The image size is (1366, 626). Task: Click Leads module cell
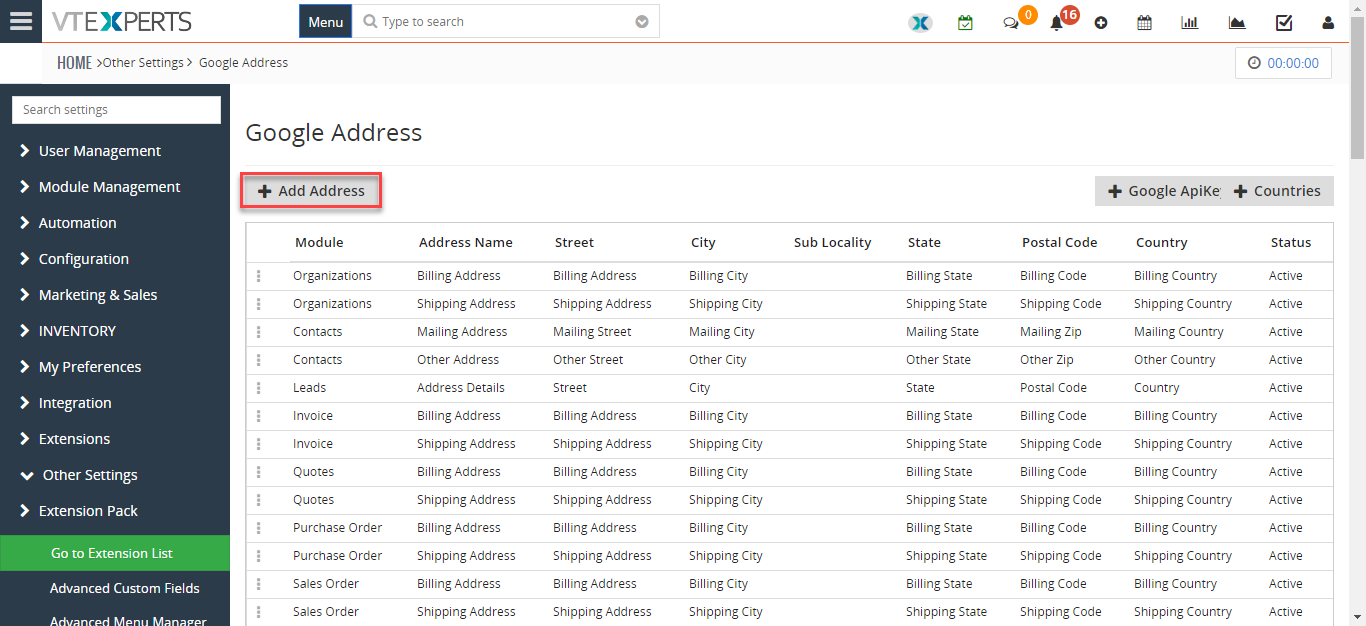310,388
